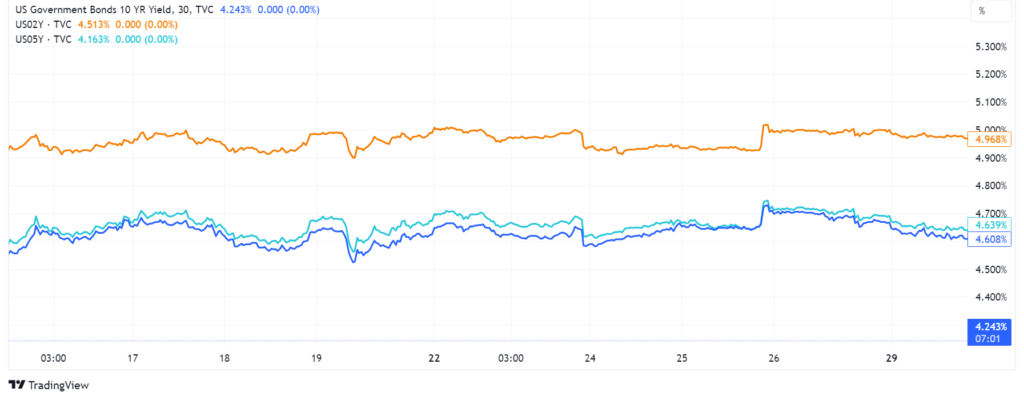
Task: Click the 19 date marker on time axis
Action: click(x=316, y=358)
